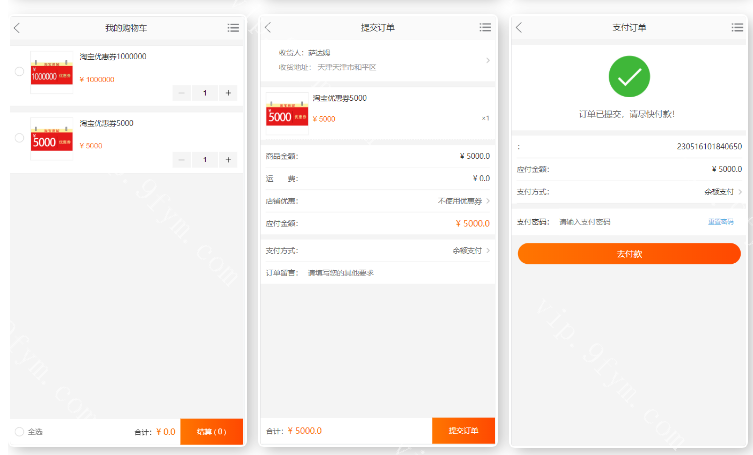753x455 pixels.
Task: Select the 1000000 coupon item radio
Action: 19,71
